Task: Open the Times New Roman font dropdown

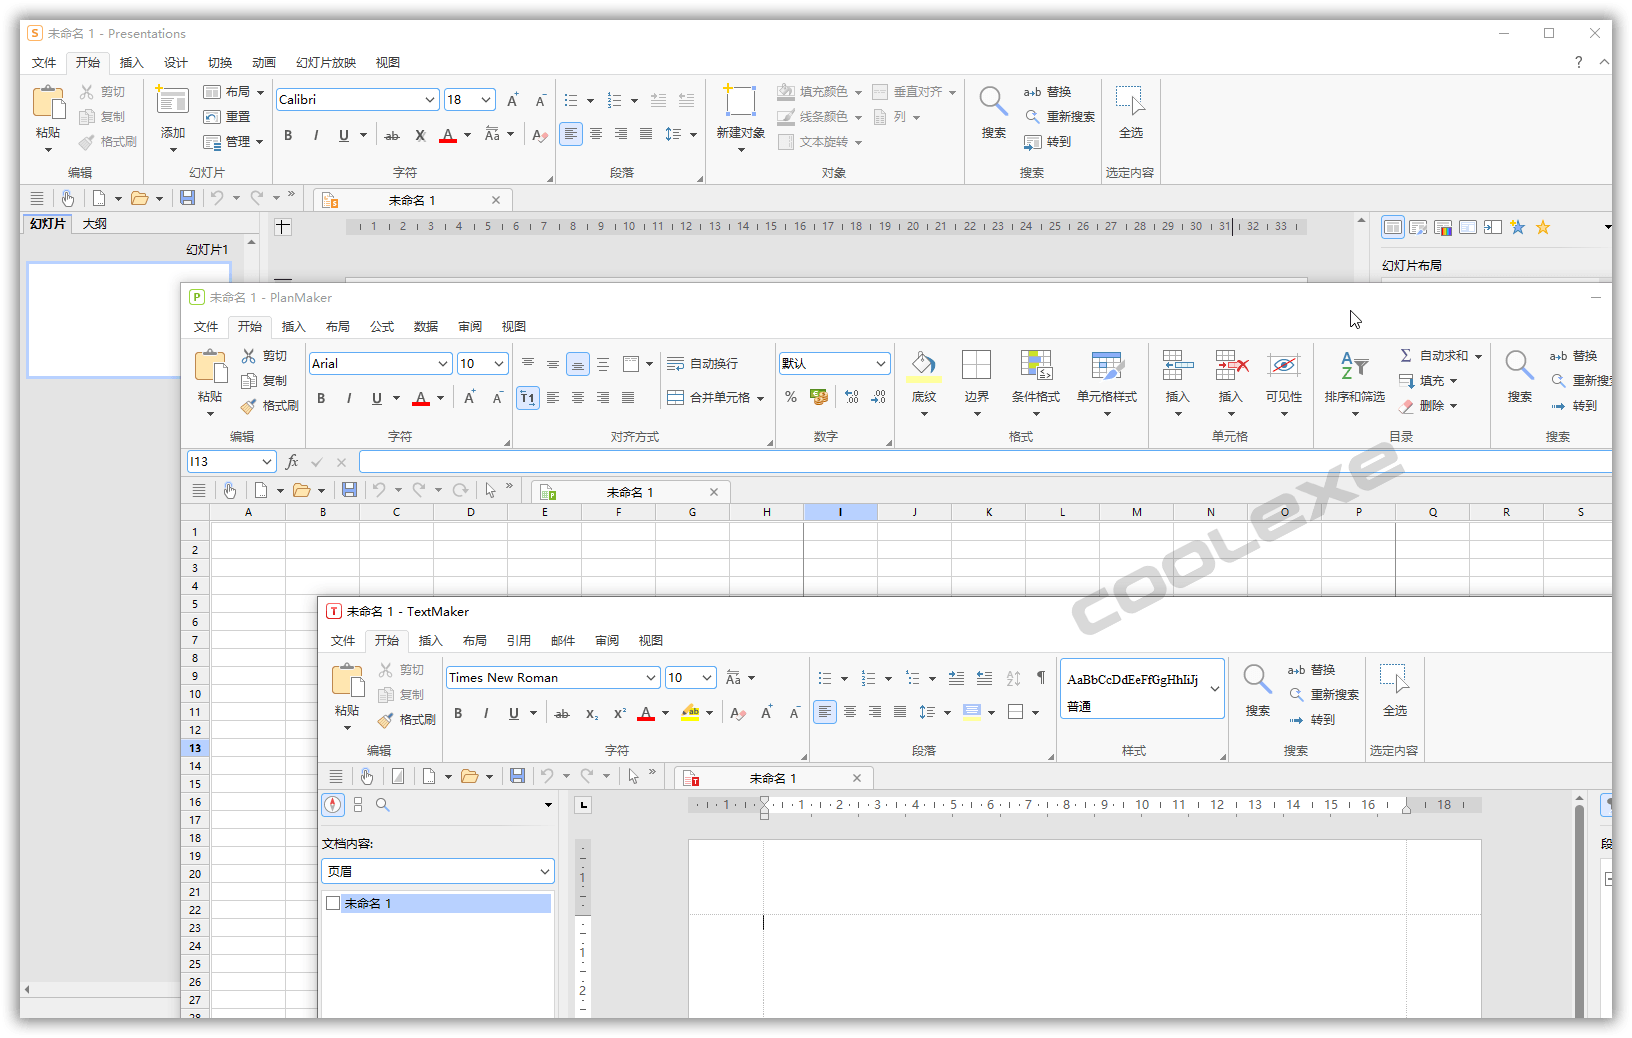Action: pyautogui.click(x=552, y=677)
